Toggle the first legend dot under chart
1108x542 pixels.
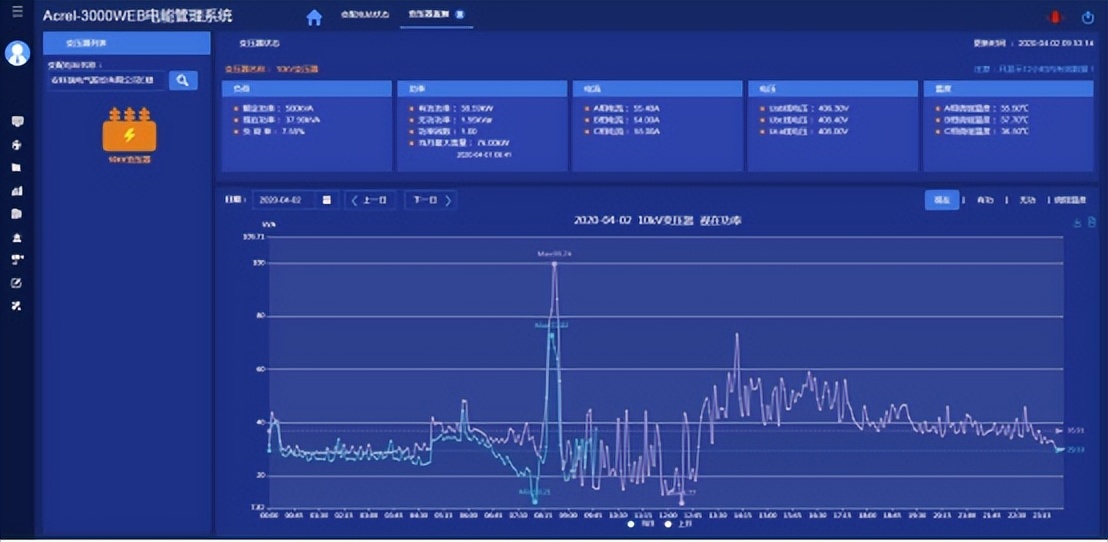coord(631,523)
